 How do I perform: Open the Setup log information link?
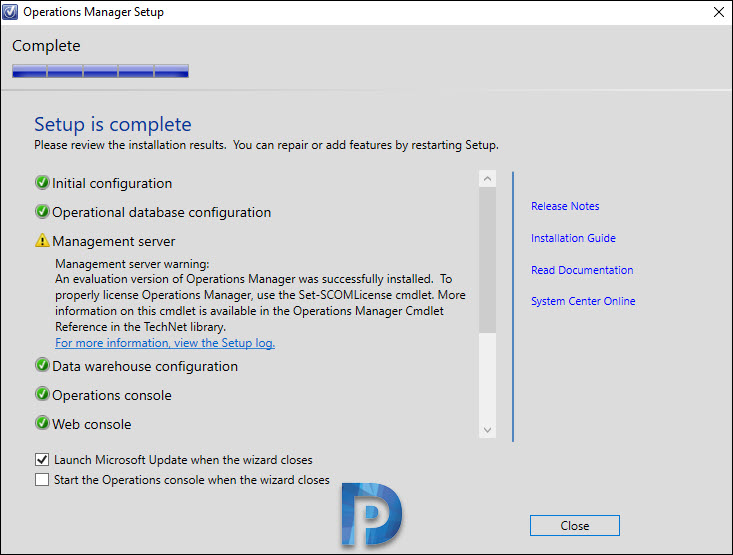click(165, 343)
